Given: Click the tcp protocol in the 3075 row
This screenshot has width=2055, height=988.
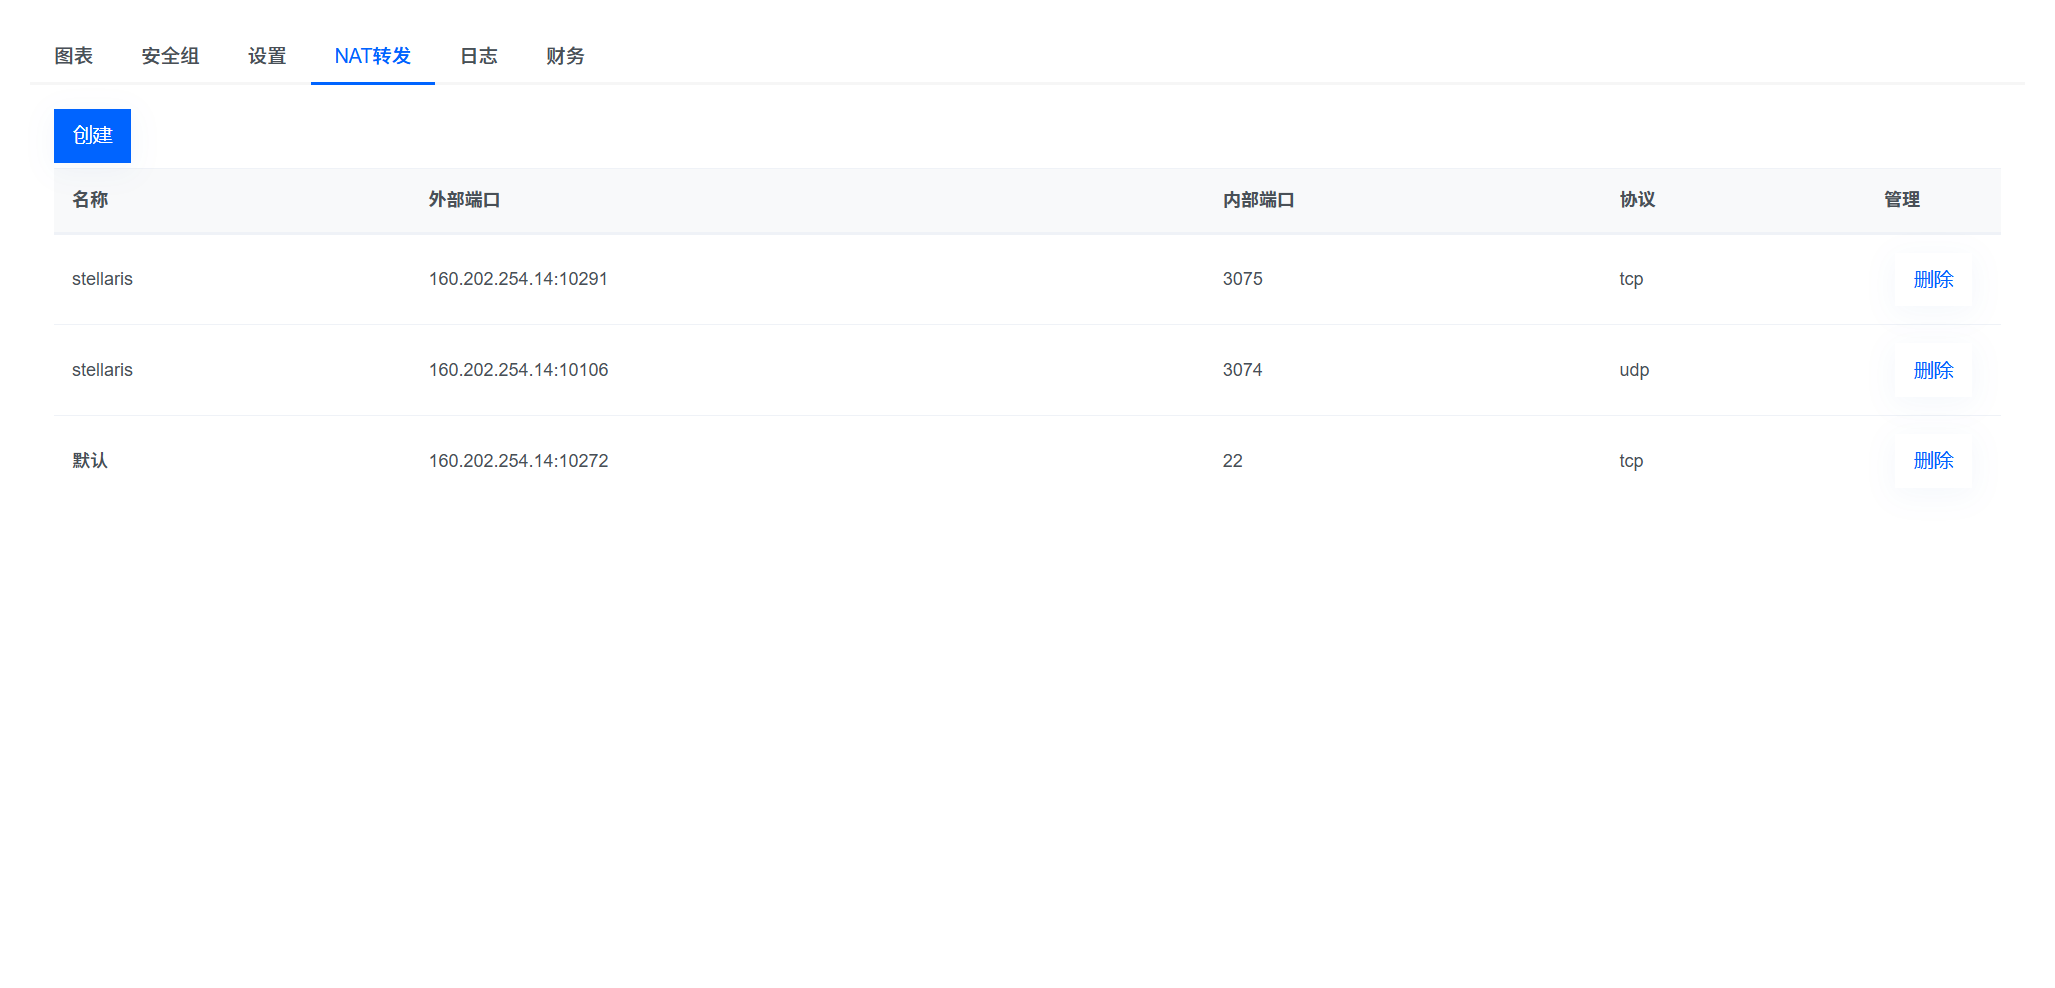Looking at the screenshot, I should coord(1631,279).
